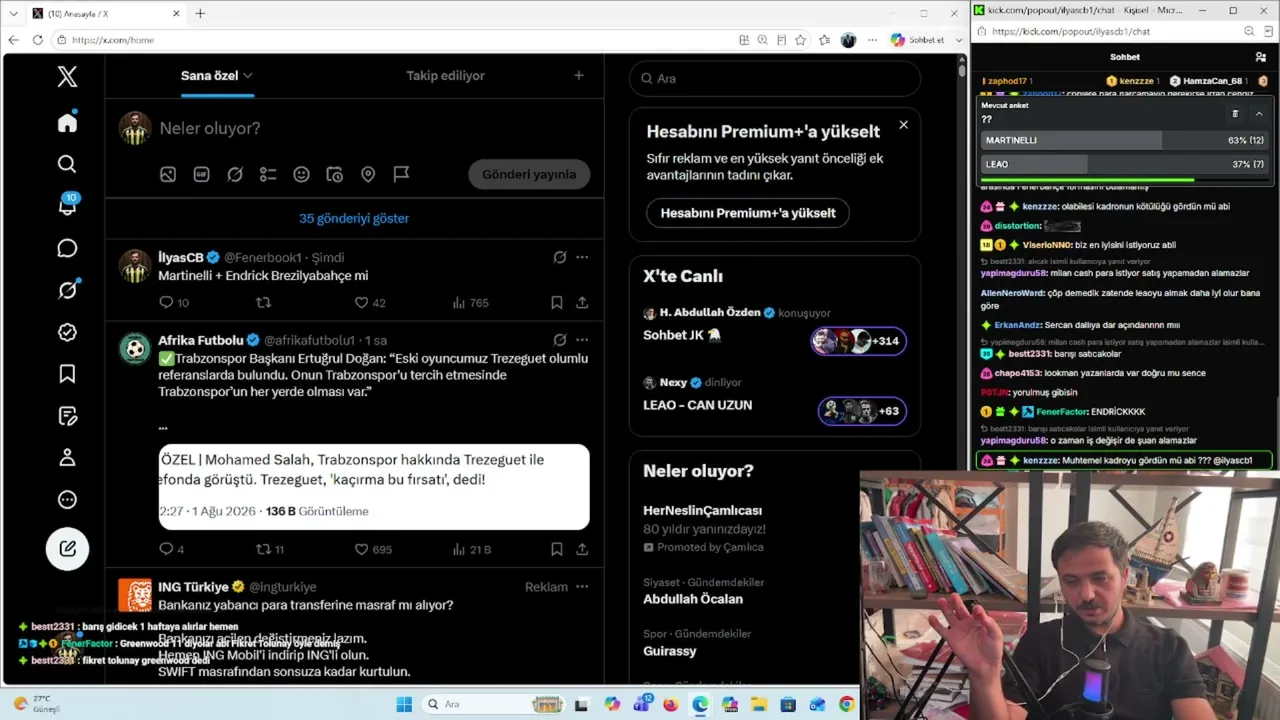Show the 35 new posts

(x=354, y=218)
